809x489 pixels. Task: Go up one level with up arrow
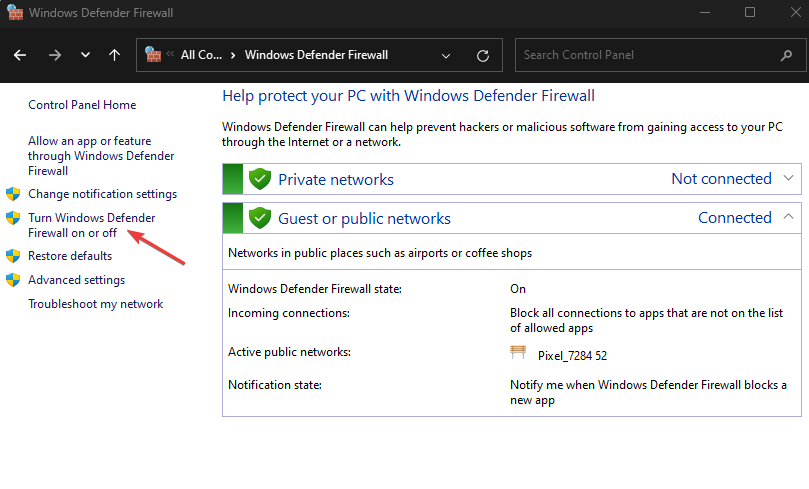pyautogui.click(x=115, y=55)
